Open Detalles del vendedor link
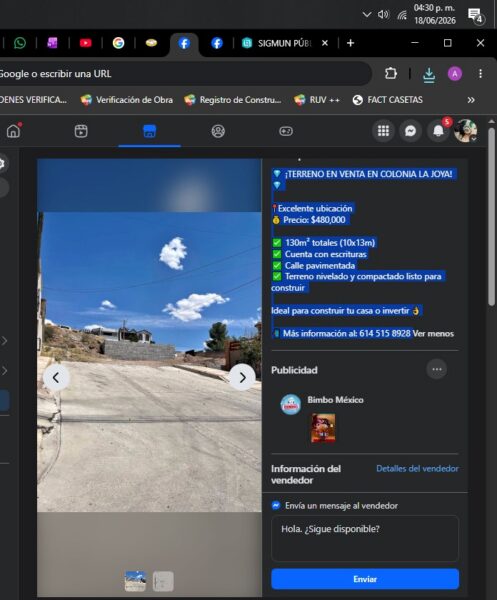Image resolution: width=497 pixels, height=600 pixels. [x=417, y=468]
